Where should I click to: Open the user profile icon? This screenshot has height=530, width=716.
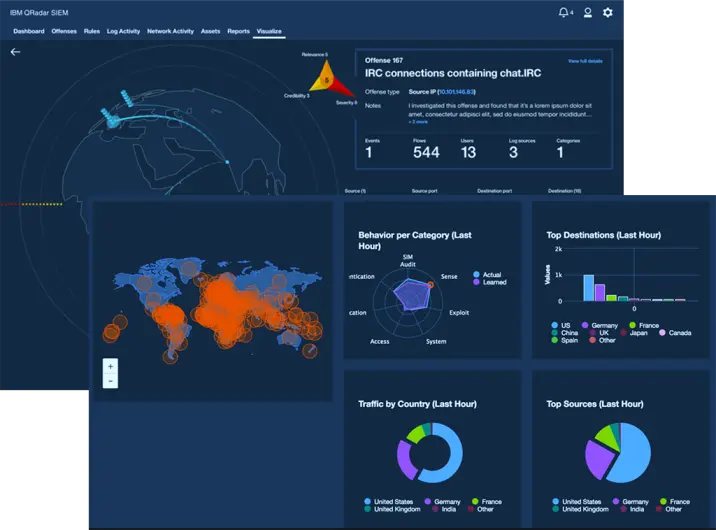[x=588, y=13]
